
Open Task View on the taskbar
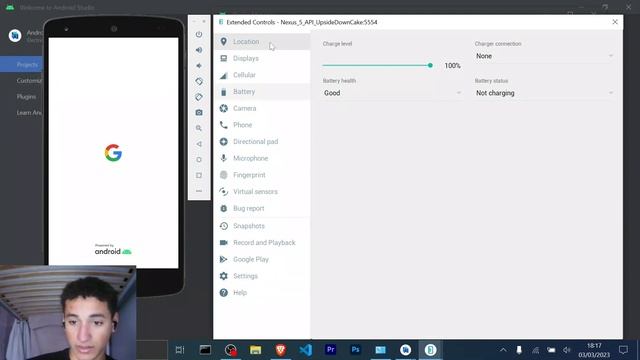(x=180, y=350)
